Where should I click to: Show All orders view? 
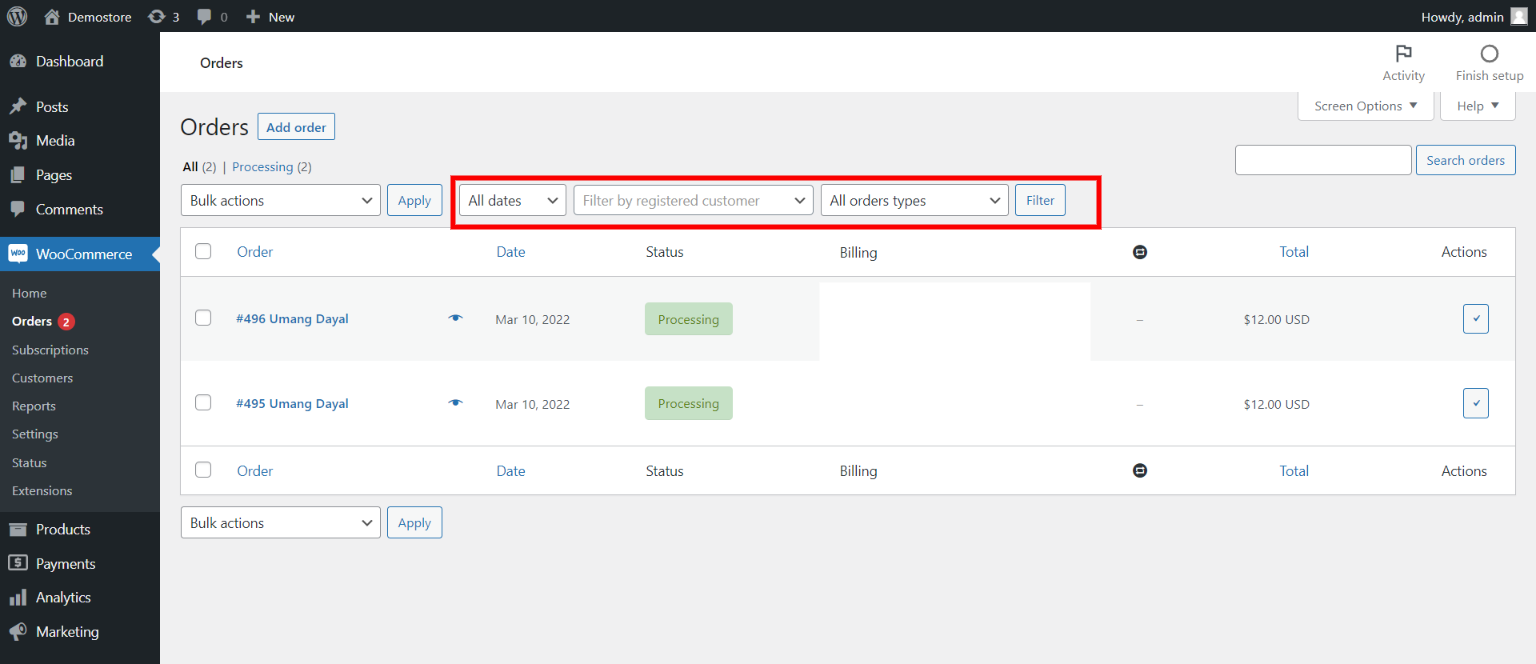tap(190, 167)
